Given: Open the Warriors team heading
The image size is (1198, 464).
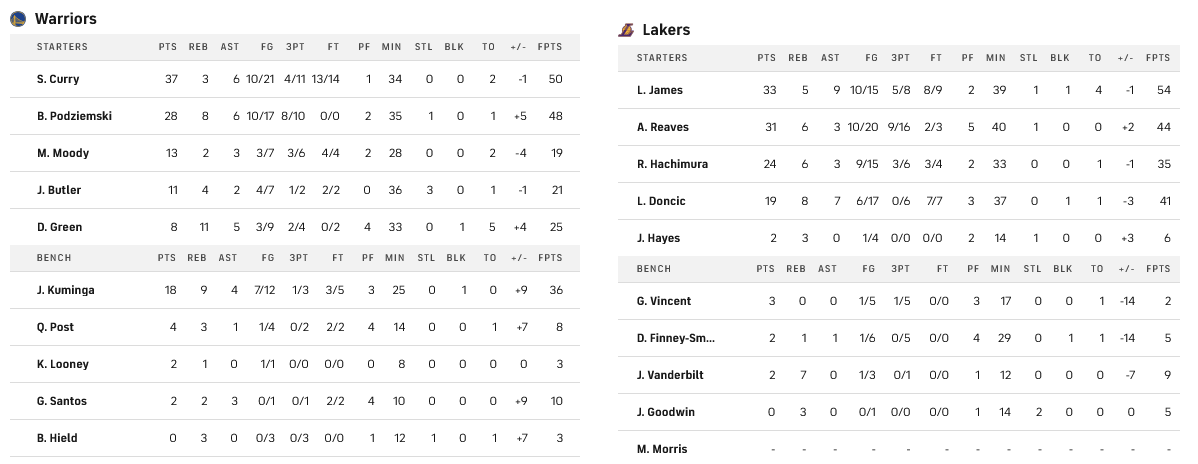Looking at the screenshot, I should point(66,19).
